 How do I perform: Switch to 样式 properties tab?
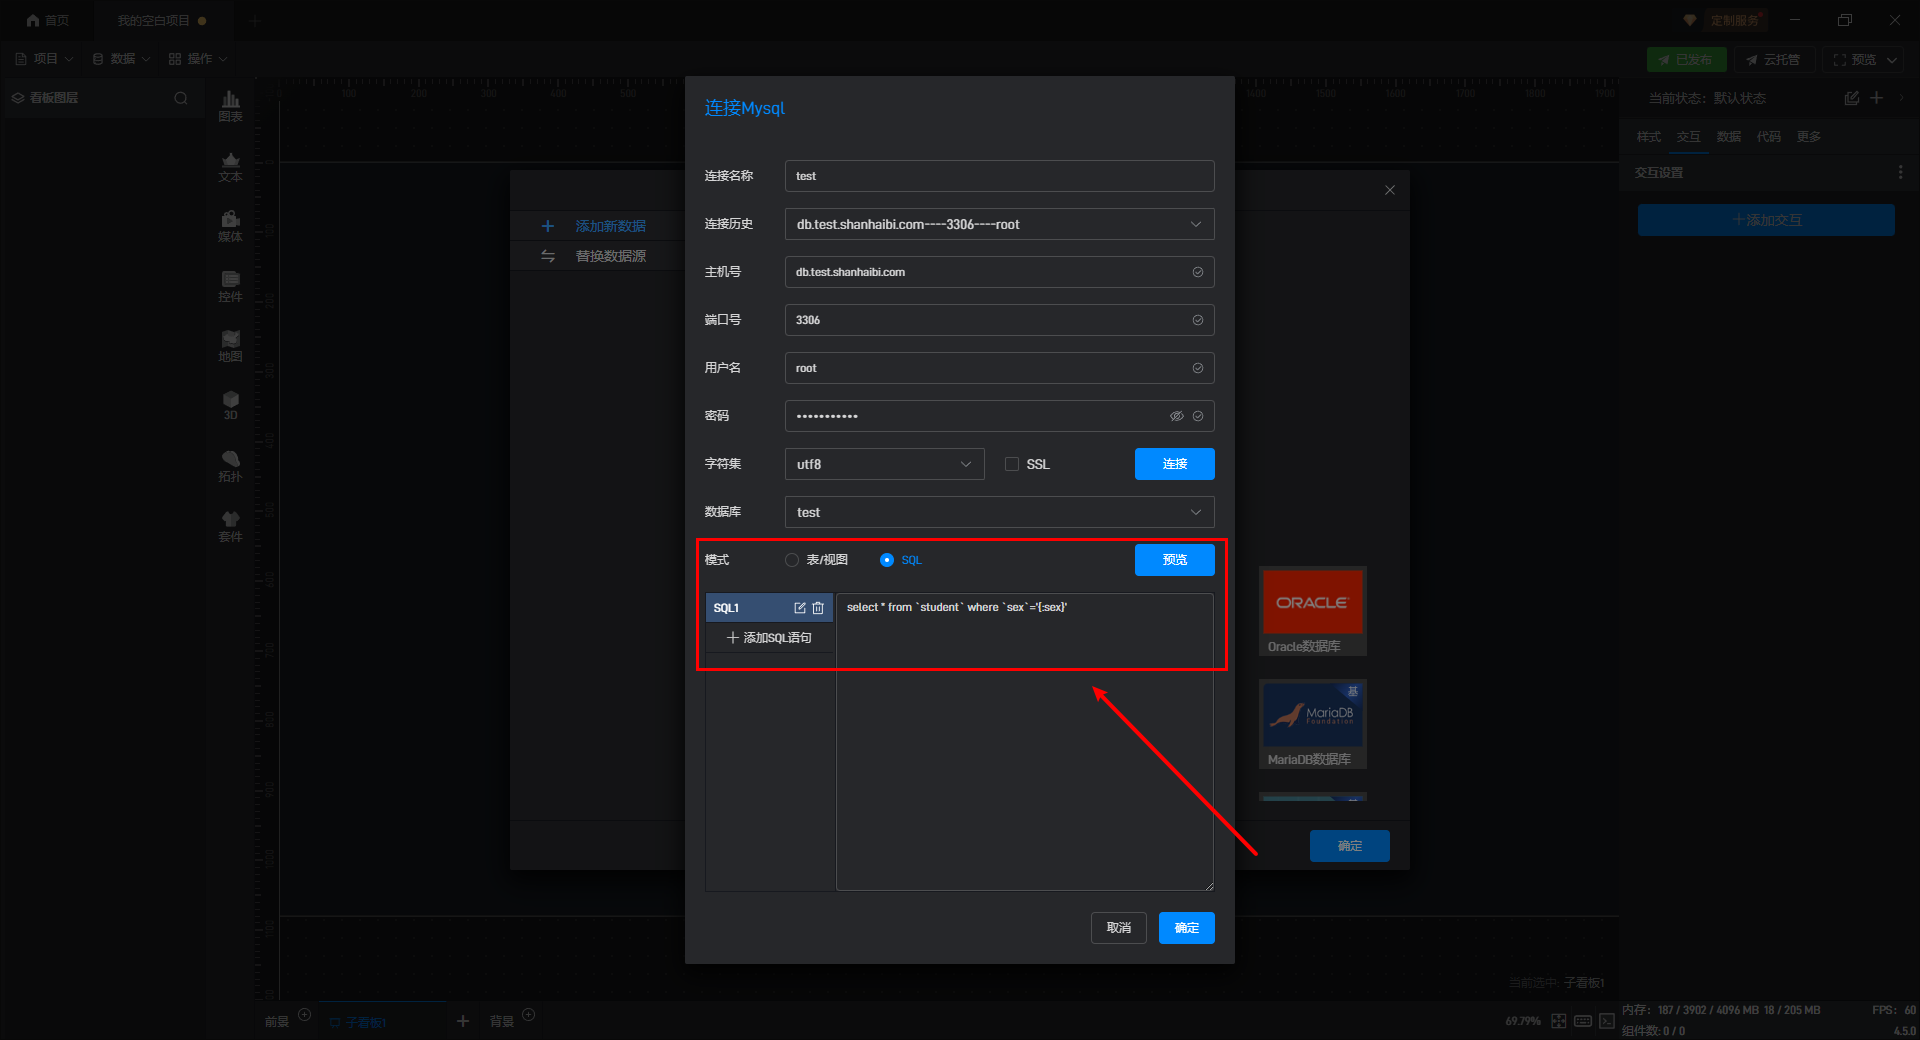click(1649, 137)
